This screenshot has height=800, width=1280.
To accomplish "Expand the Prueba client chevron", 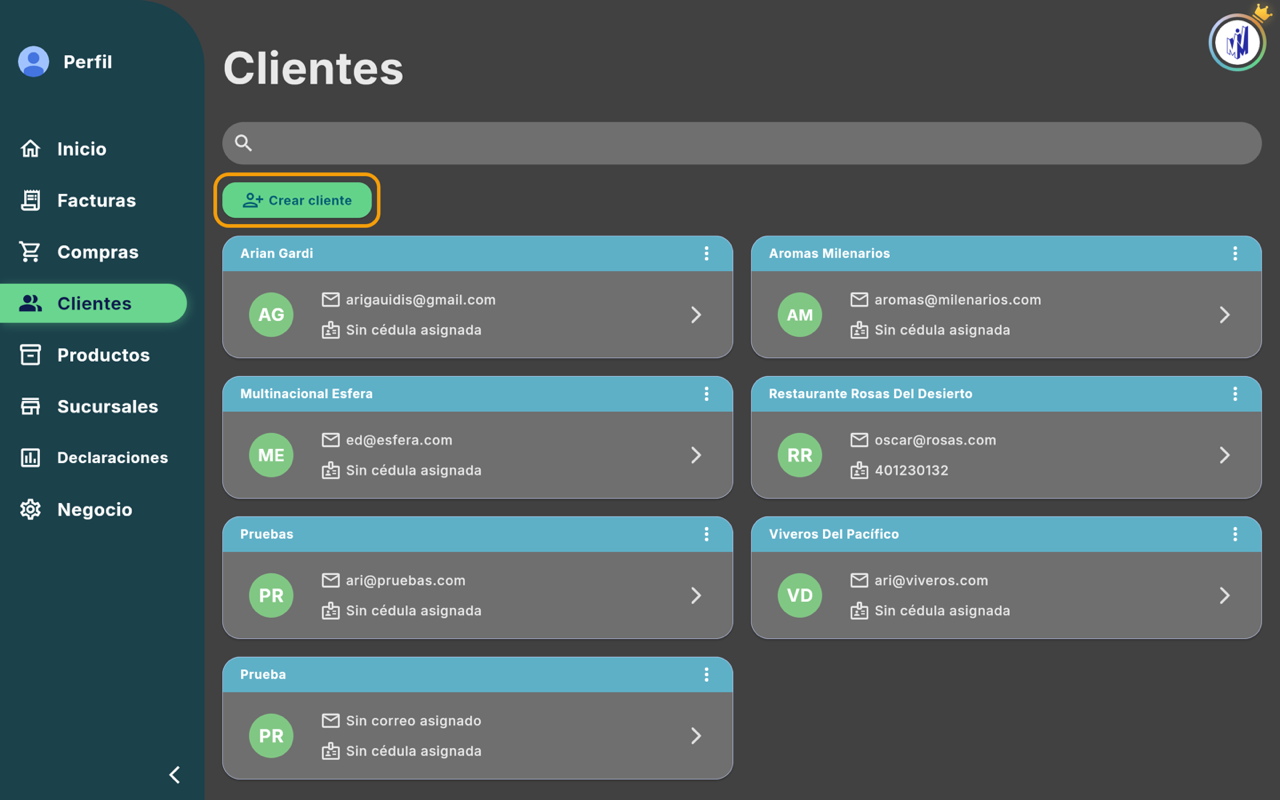I will point(696,736).
